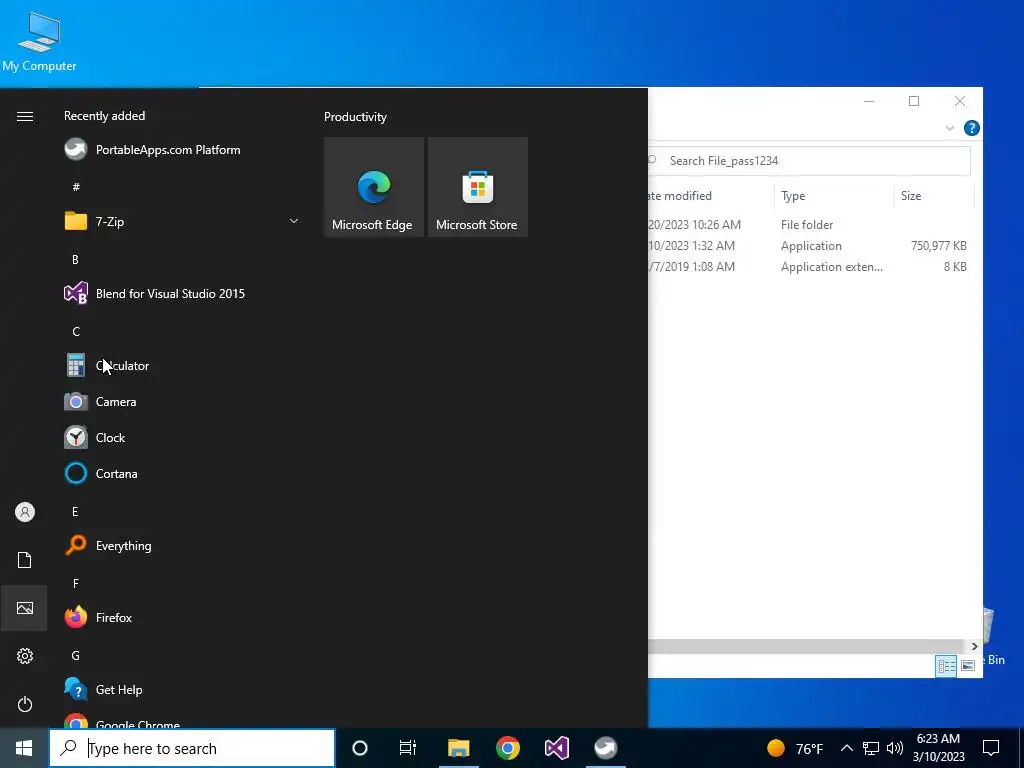Launch the Everything search app

click(x=108, y=545)
